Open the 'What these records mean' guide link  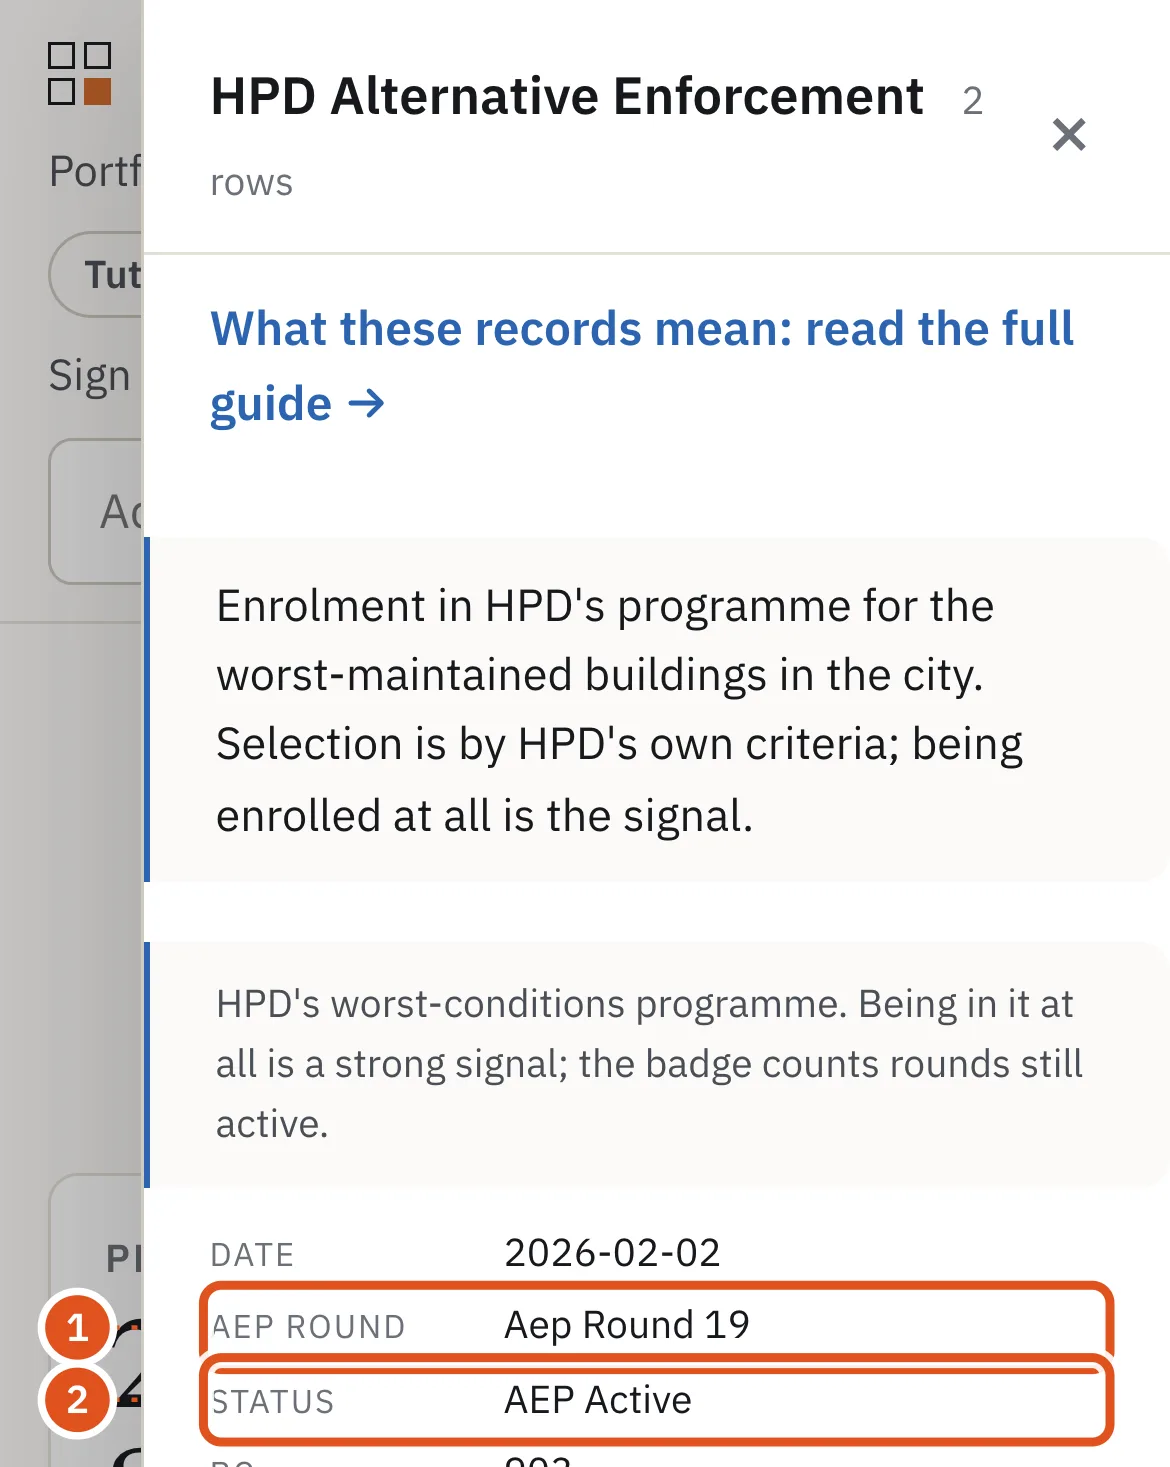[641, 366]
